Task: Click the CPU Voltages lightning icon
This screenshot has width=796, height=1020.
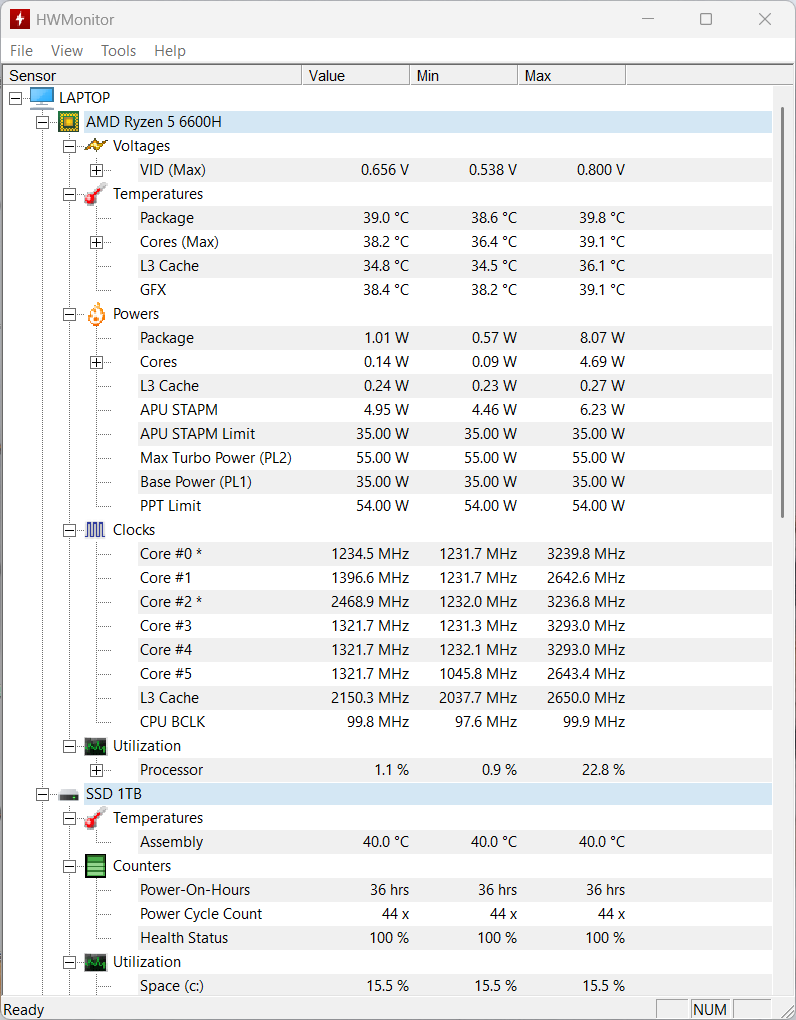Action: pyautogui.click(x=96, y=146)
